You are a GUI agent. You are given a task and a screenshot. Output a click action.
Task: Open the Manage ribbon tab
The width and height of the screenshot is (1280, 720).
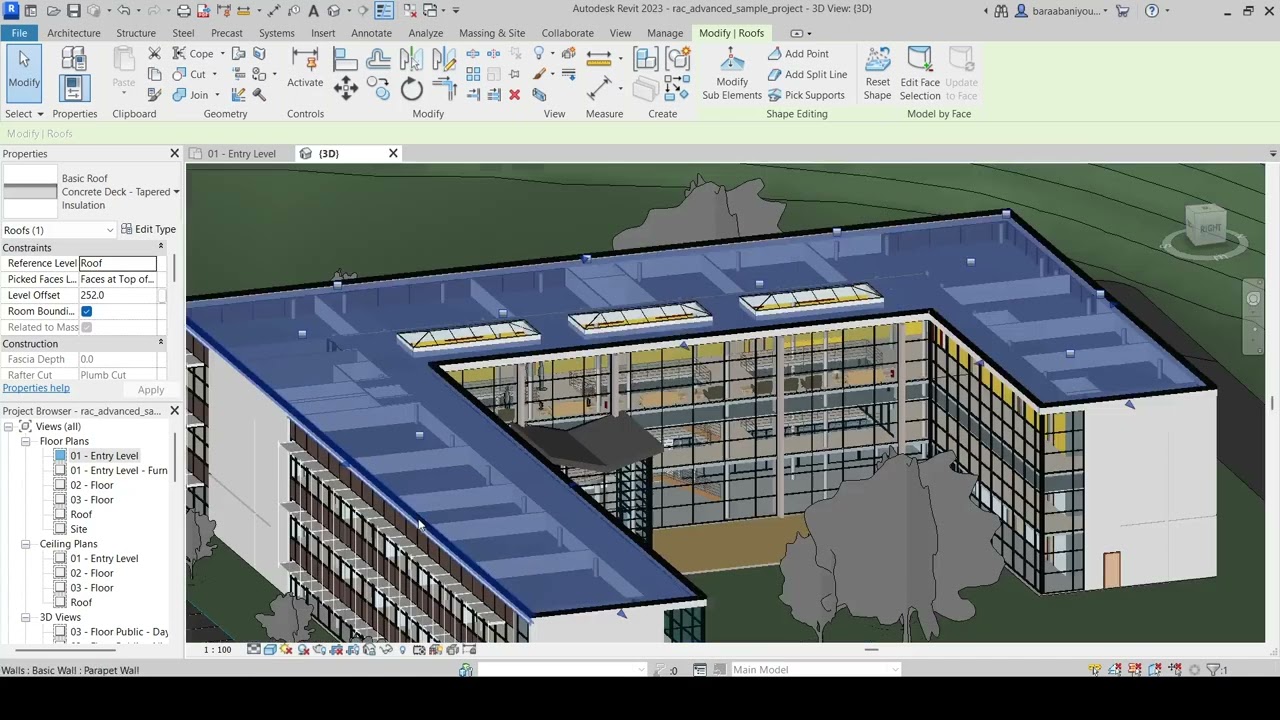pyautogui.click(x=665, y=33)
